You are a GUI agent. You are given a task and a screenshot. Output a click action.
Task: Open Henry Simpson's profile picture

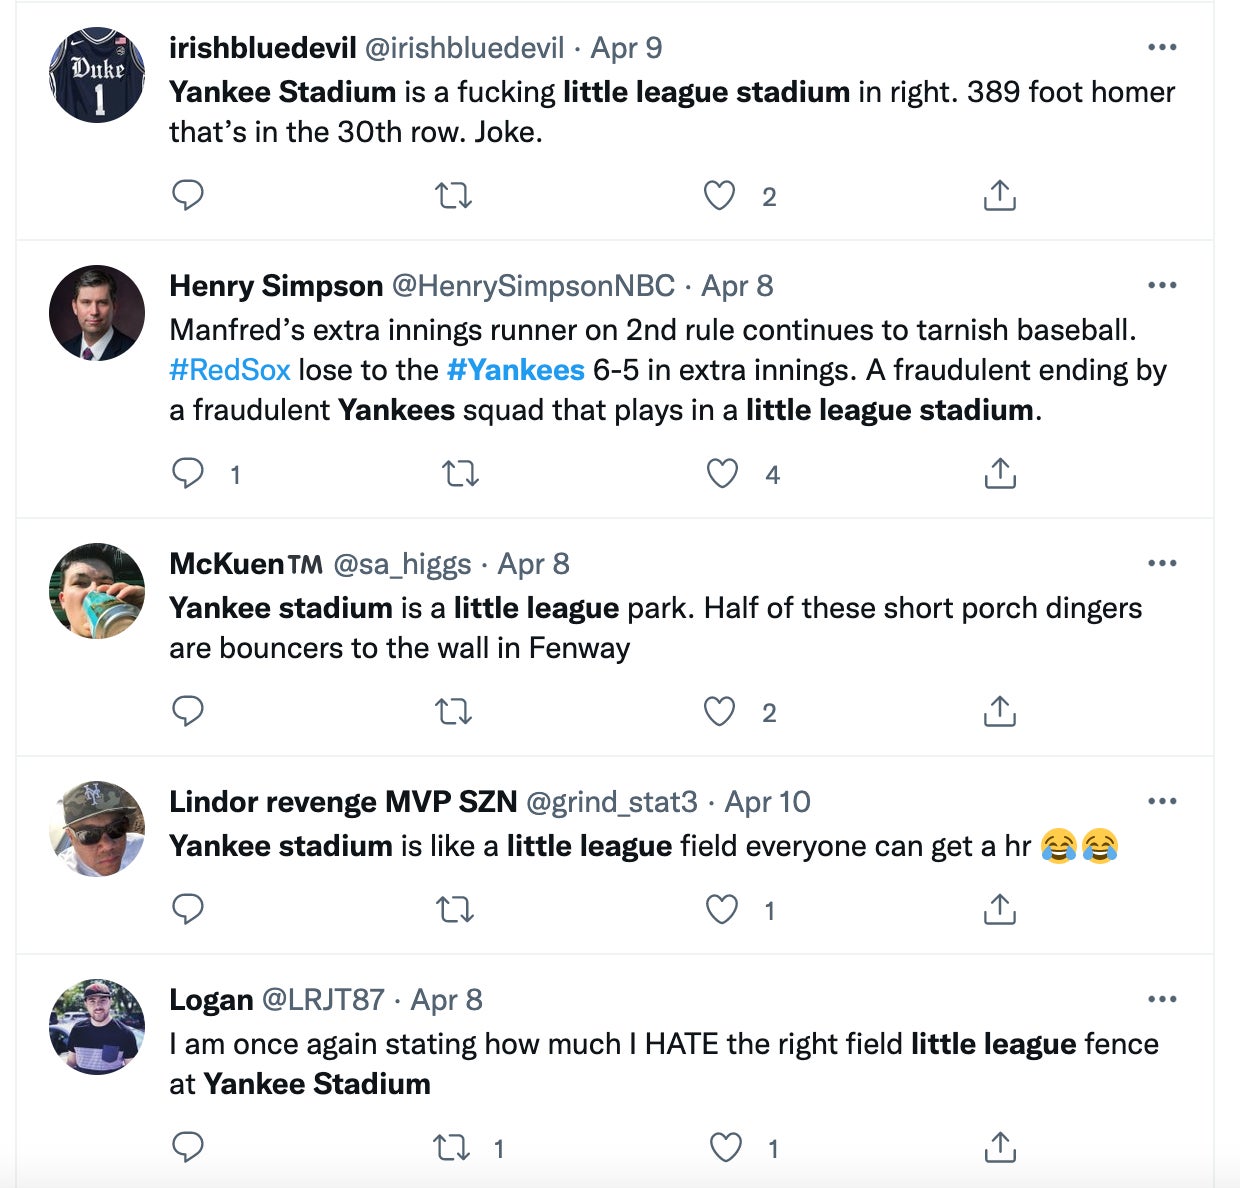97,313
